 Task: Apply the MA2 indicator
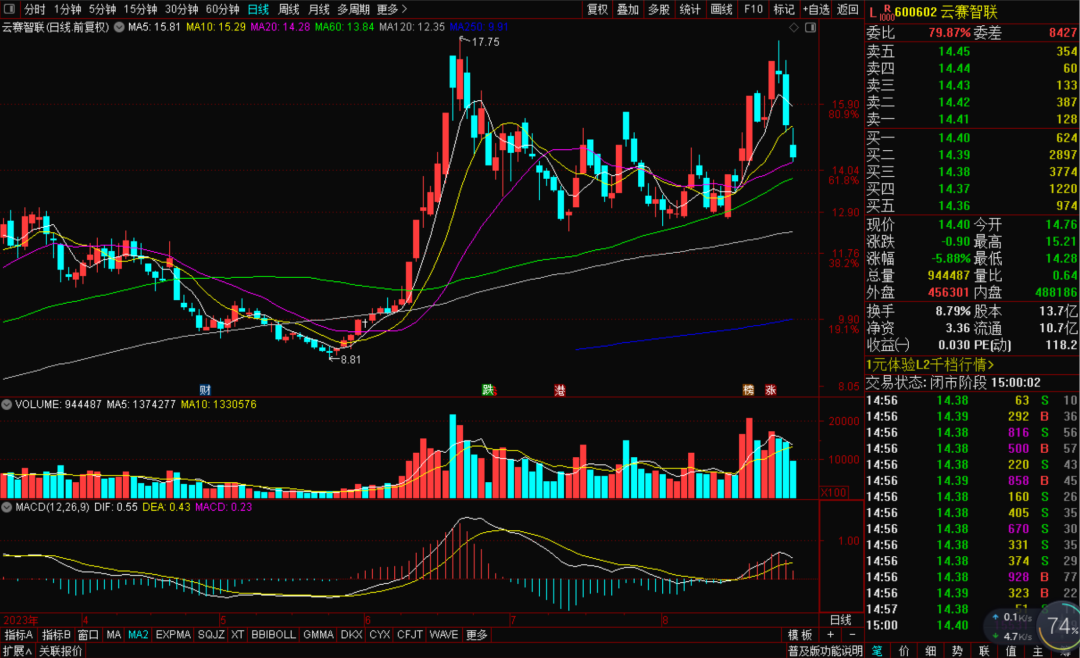[x=138, y=635]
